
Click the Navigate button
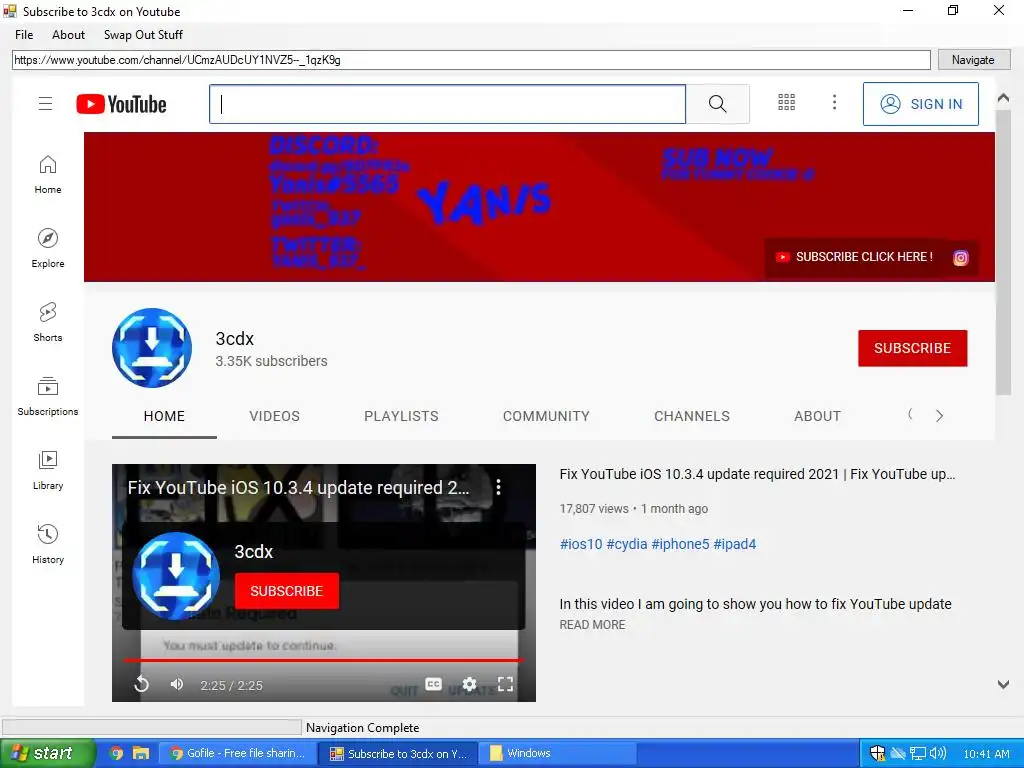pos(973,59)
